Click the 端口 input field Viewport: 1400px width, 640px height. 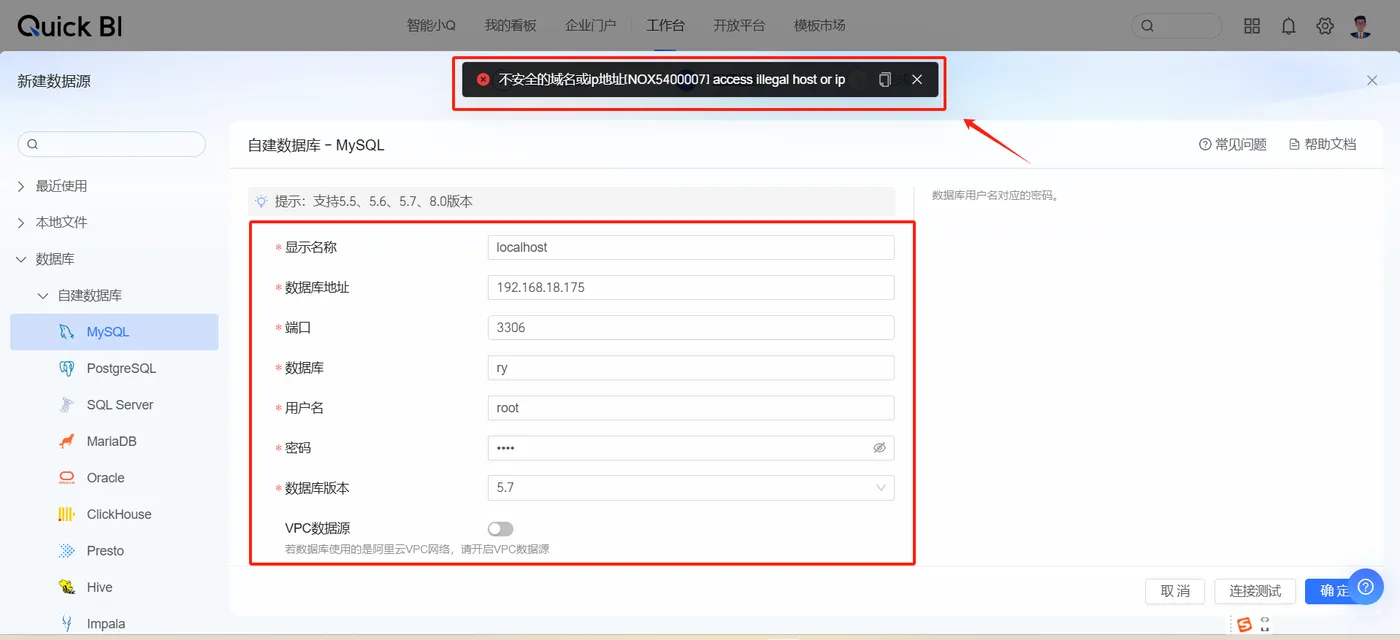pyautogui.click(x=691, y=327)
